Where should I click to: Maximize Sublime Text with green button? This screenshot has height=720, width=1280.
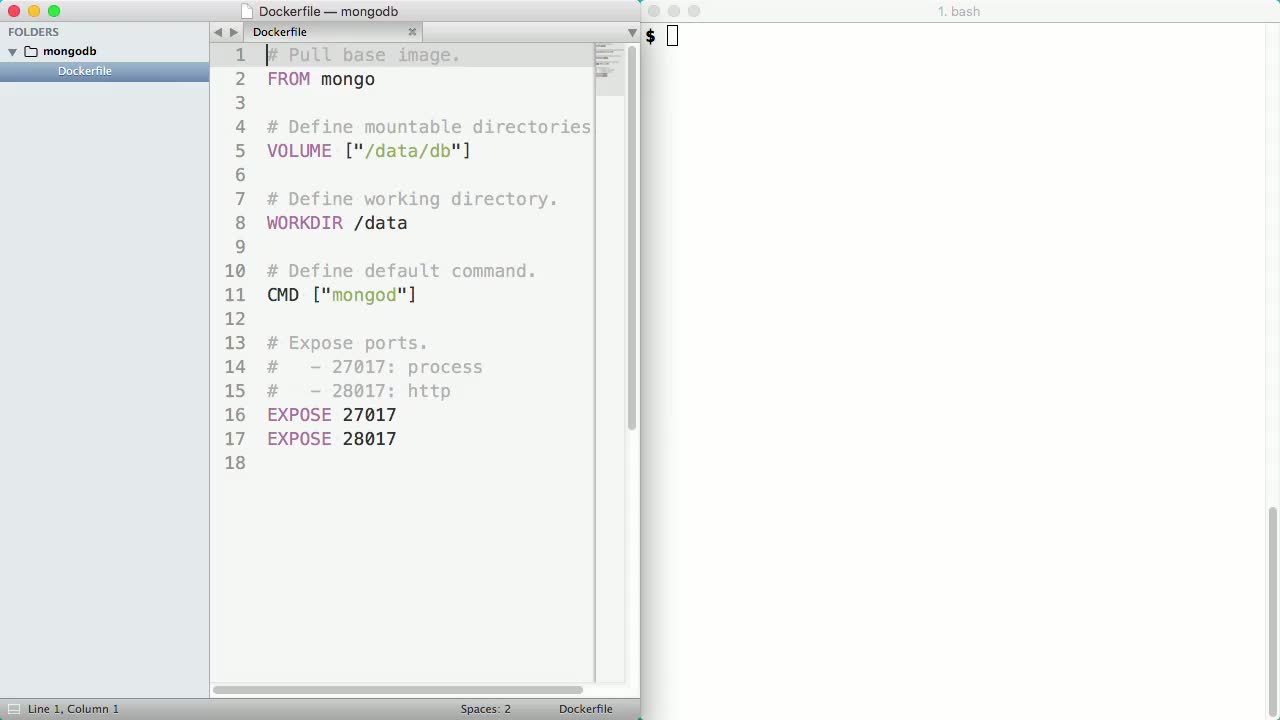point(54,11)
